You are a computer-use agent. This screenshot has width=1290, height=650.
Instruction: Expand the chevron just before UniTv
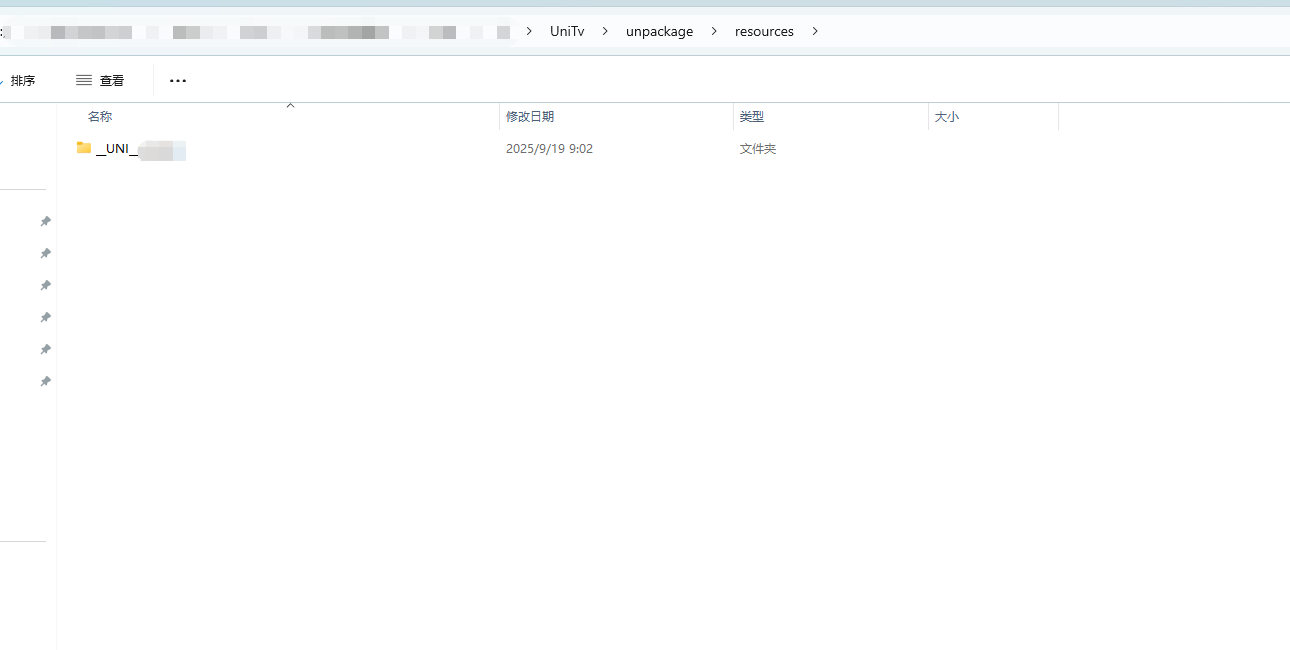529,31
